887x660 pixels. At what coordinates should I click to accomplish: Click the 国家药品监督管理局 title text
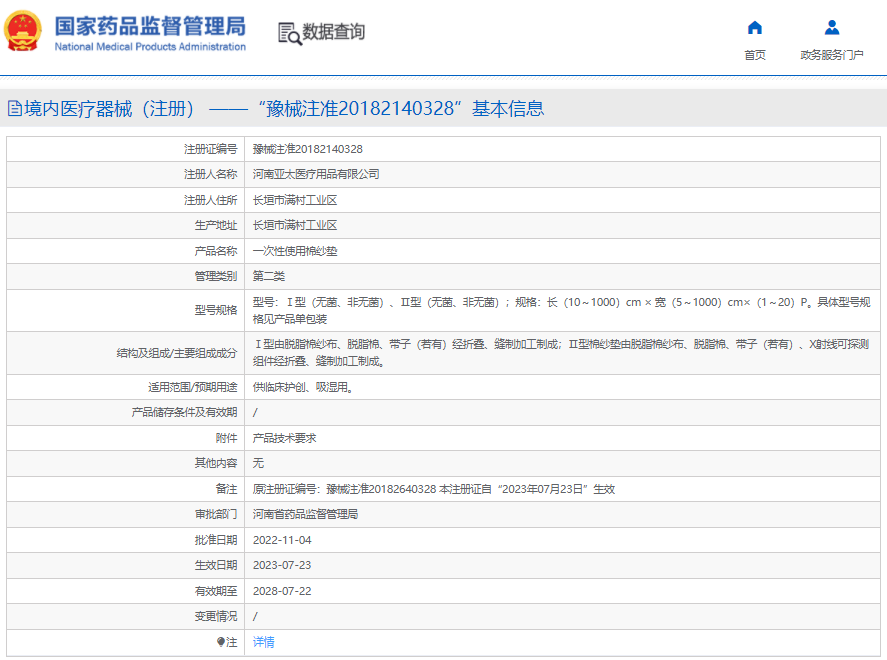coord(150,26)
